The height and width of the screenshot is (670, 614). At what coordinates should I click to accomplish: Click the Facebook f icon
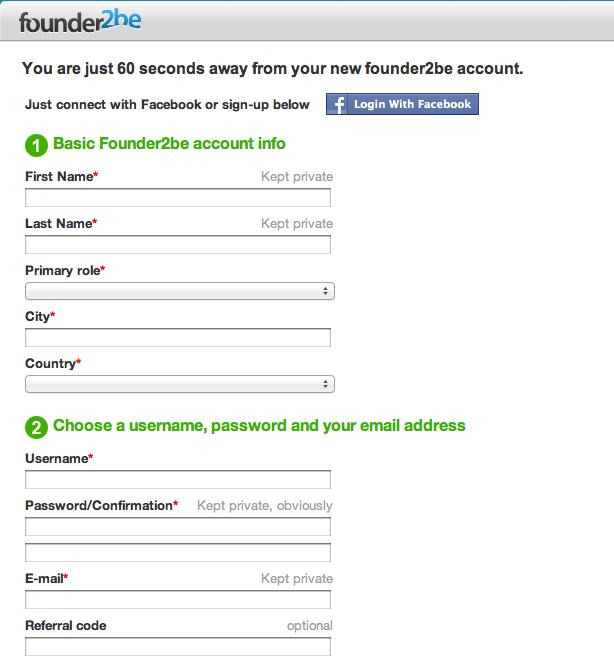pyautogui.click(x=339, y=104)
